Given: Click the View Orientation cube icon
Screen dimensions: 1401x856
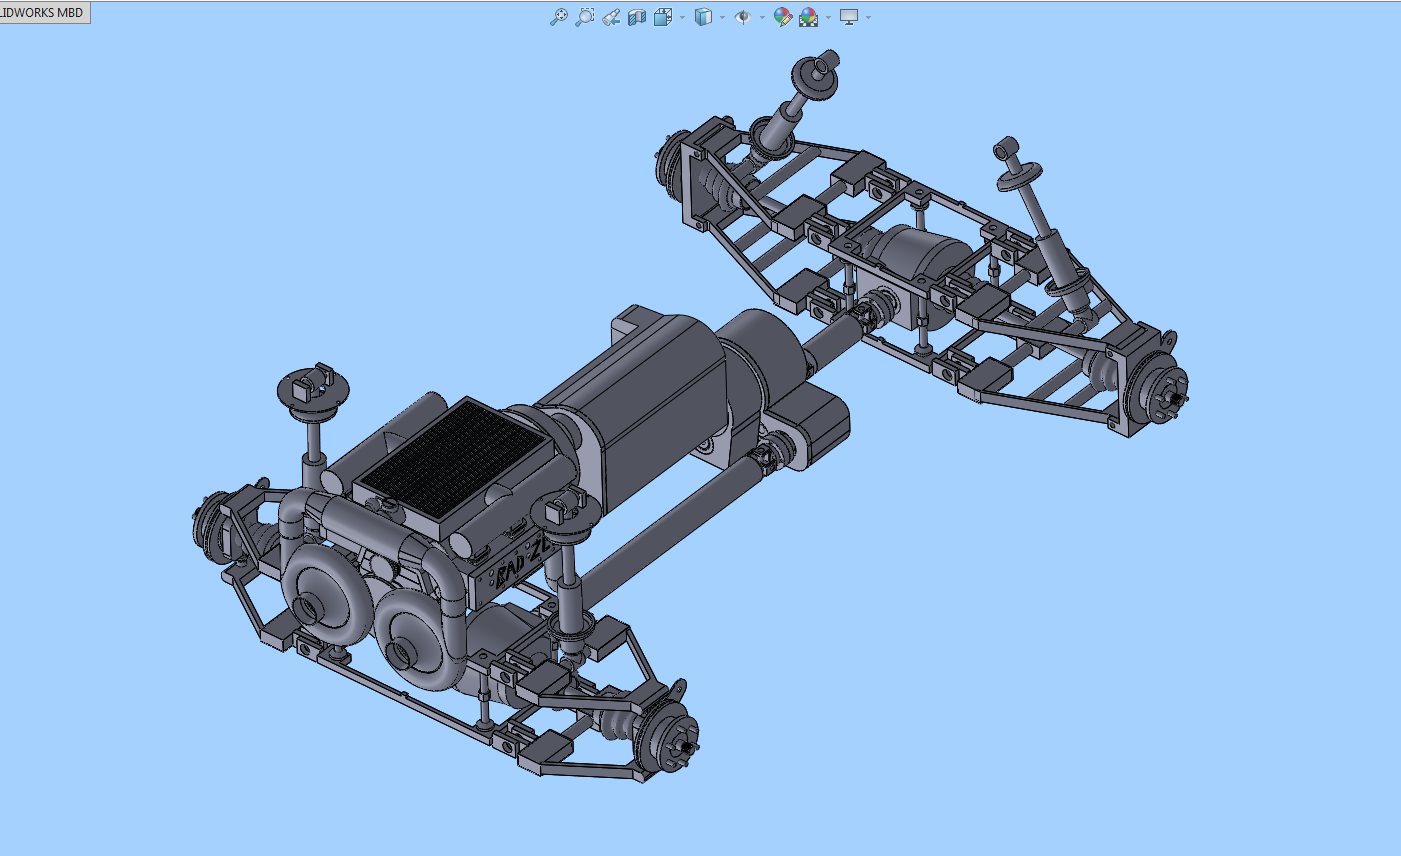Looking at the screenshot, I should coord(663,17).
